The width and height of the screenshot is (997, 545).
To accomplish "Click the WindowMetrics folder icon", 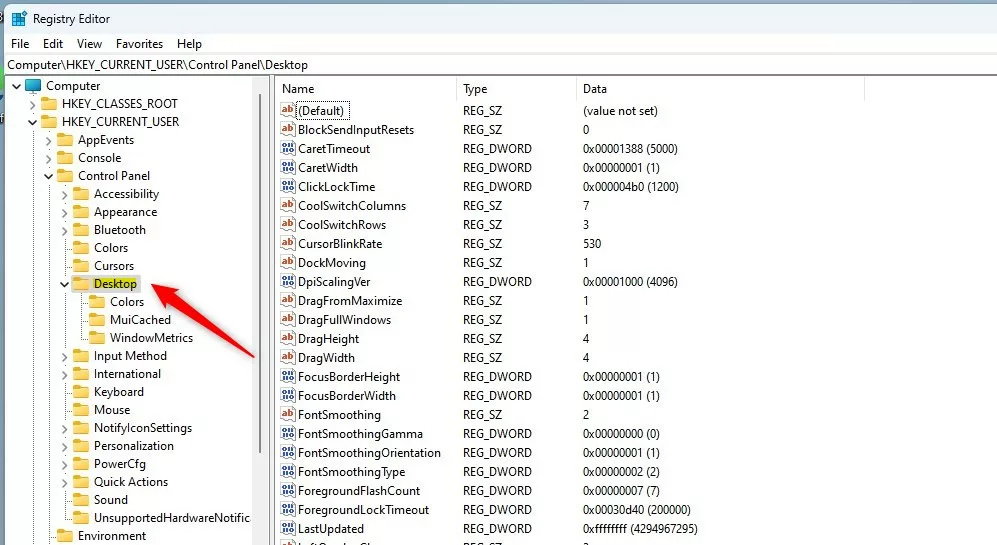I will 97,338.
